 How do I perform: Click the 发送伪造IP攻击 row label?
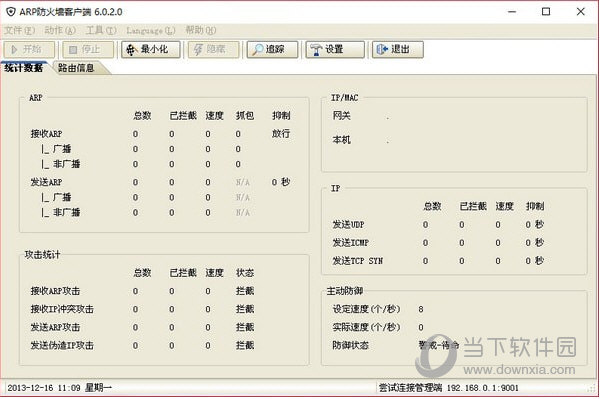point(62,345)
